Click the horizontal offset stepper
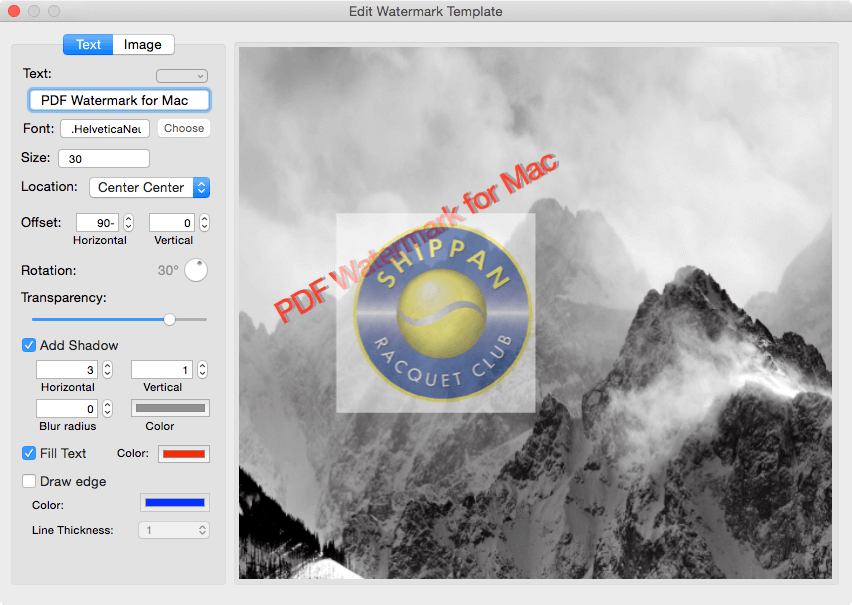The width and height of the screenshot is (852, 605). (128, 223)
